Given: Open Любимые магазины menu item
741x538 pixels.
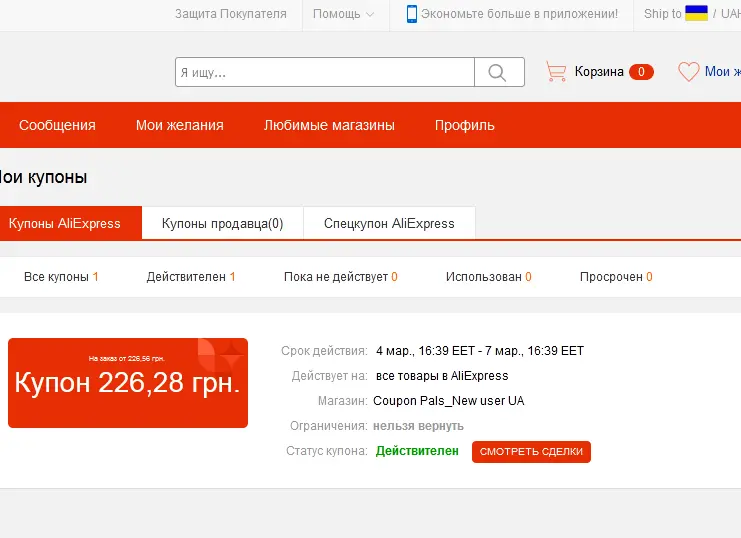Looking at the screenshot, I should click(329, 125).
